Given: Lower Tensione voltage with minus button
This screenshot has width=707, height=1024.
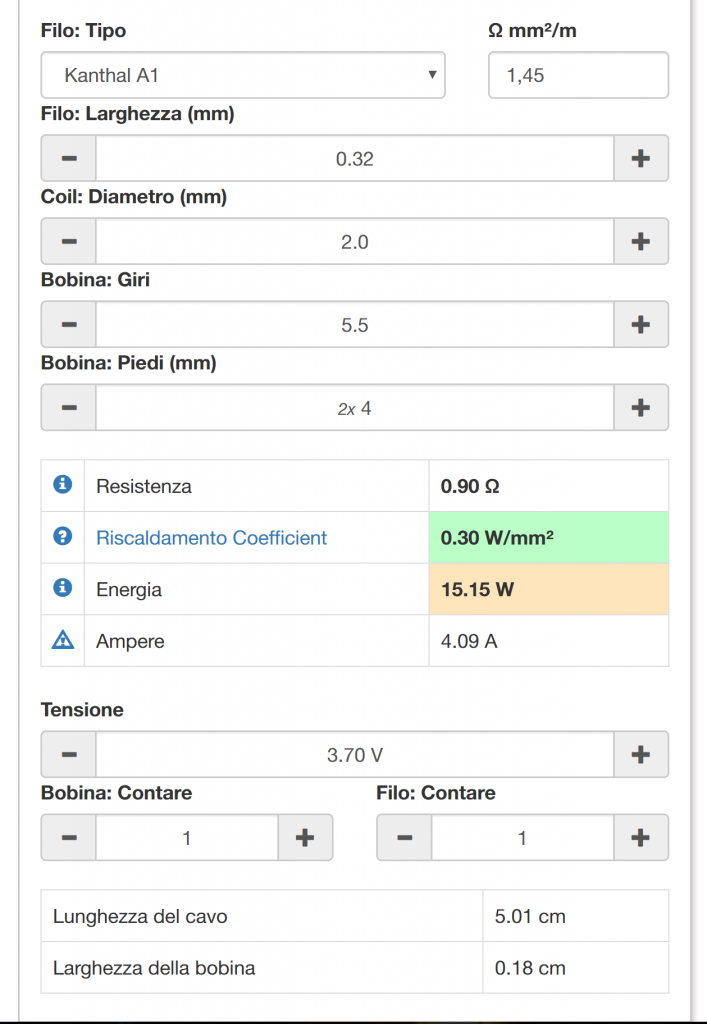Looking at the screenshot, I should coord(69,754).
